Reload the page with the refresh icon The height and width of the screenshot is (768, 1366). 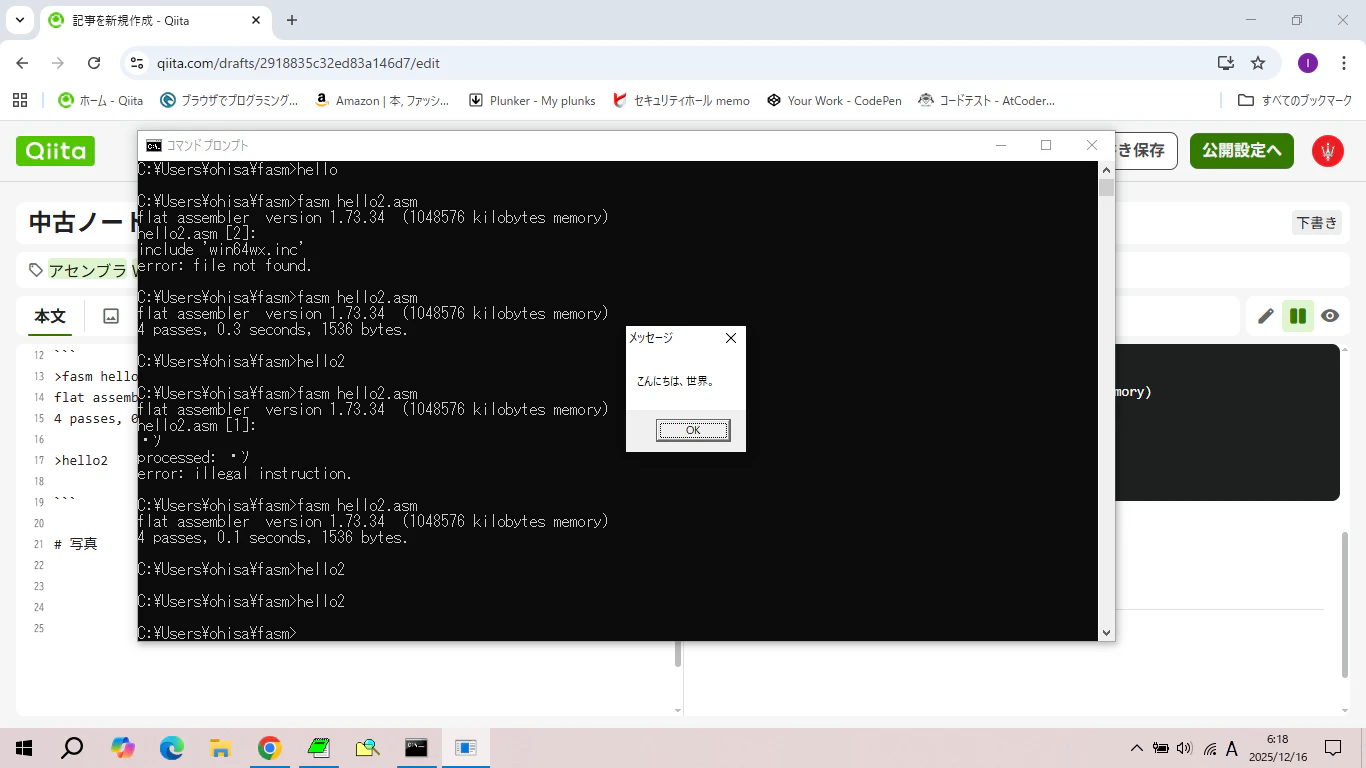(x=94, y=63)
